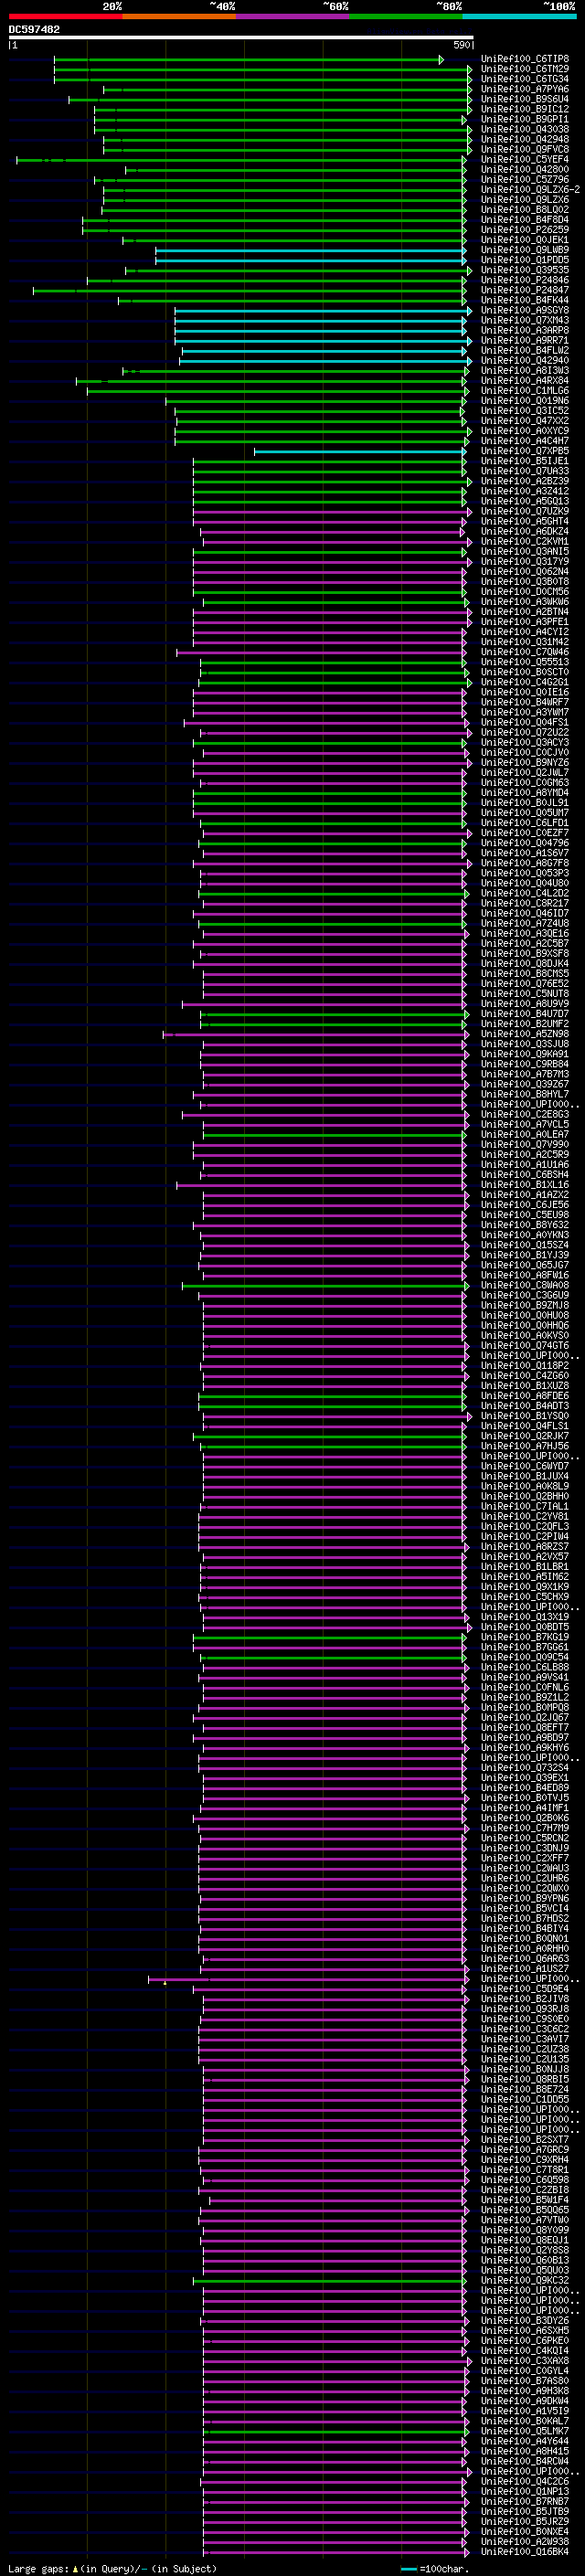The image size is (585, 2576).
Task: Select the query name DC597482
Action: pyautogui.click(x=34, y=29)
